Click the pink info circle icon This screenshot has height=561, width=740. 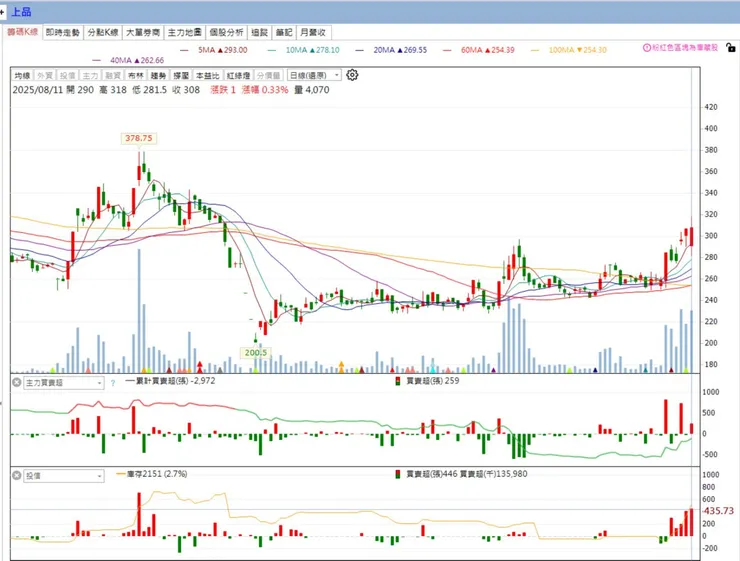tap(647, 48)
